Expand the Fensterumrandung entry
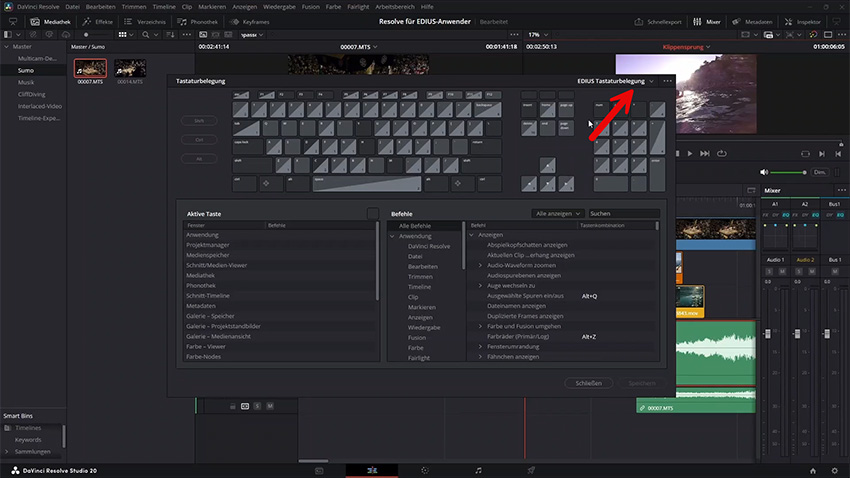Image resolution: width=850 pixels, height=478 pixels. point(480,347)
